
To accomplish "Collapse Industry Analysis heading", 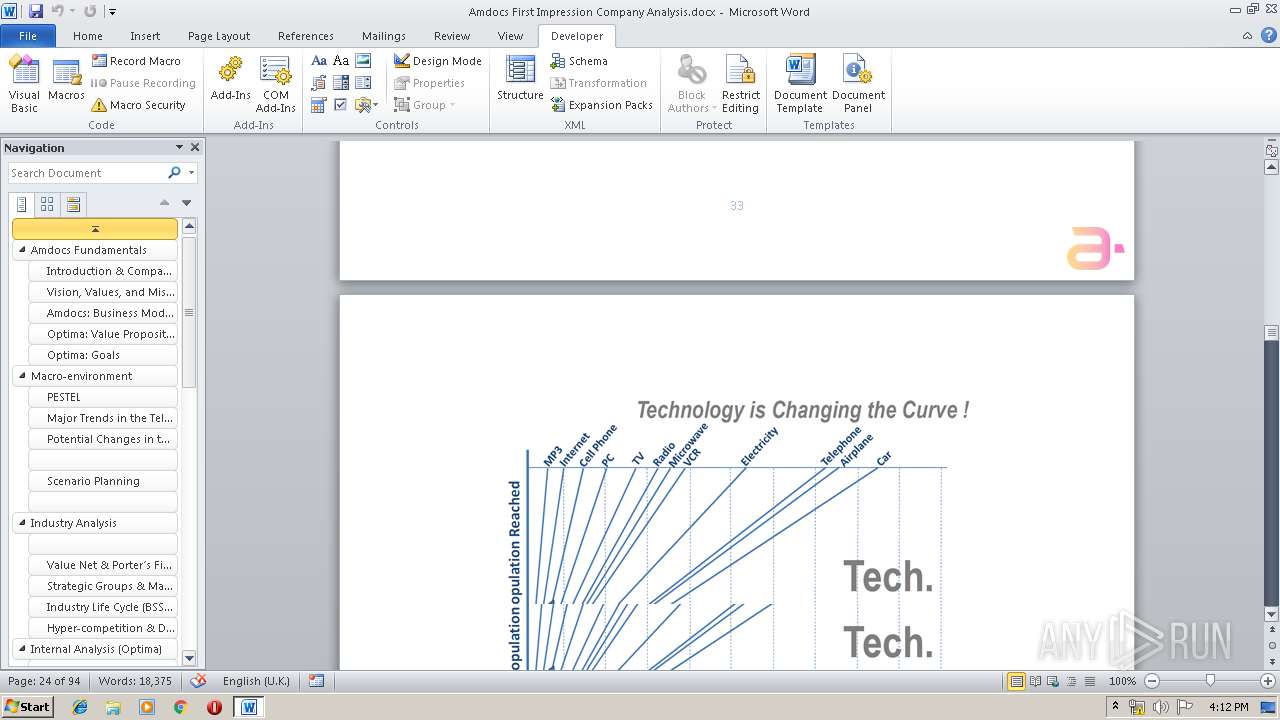I will point(21,522).
